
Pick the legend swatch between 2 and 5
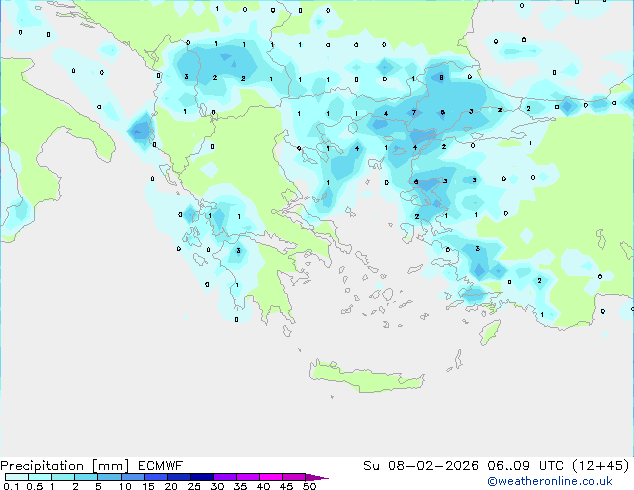point(86,477)
